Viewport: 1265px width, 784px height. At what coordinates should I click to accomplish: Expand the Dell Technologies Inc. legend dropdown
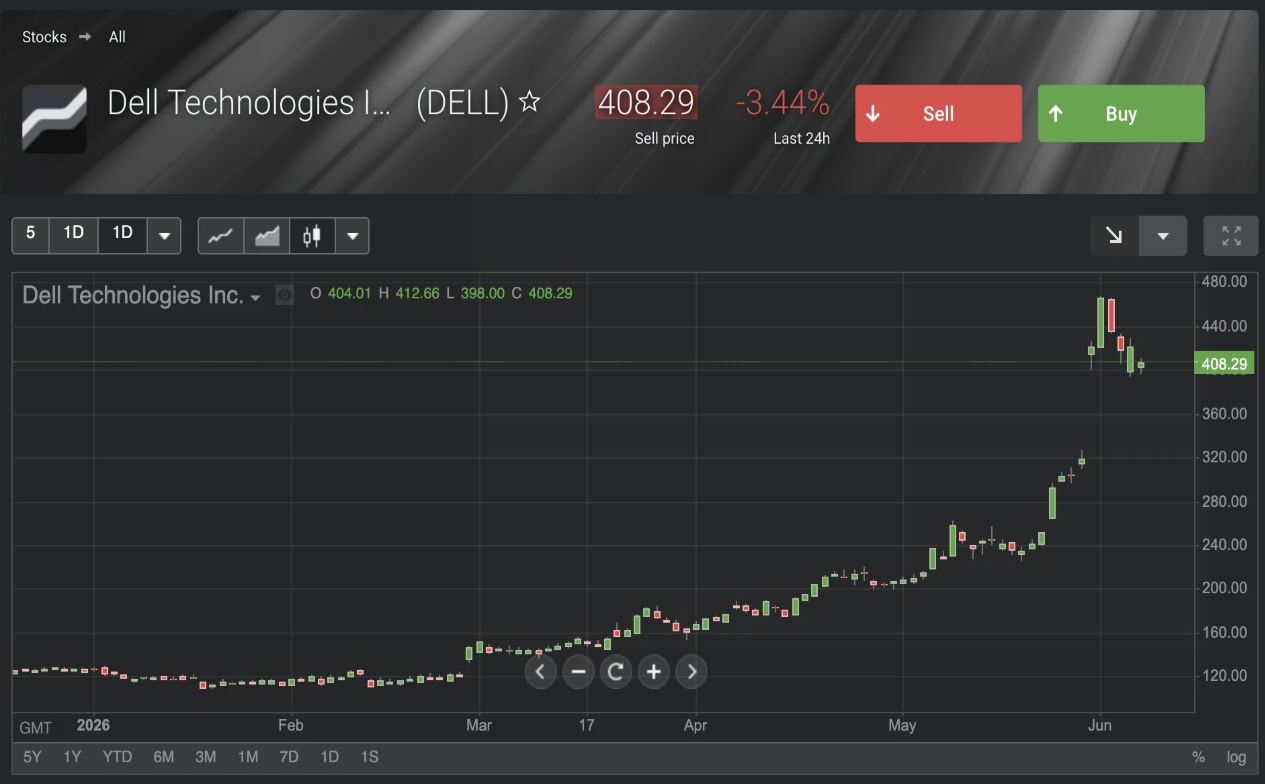point(256,298)
